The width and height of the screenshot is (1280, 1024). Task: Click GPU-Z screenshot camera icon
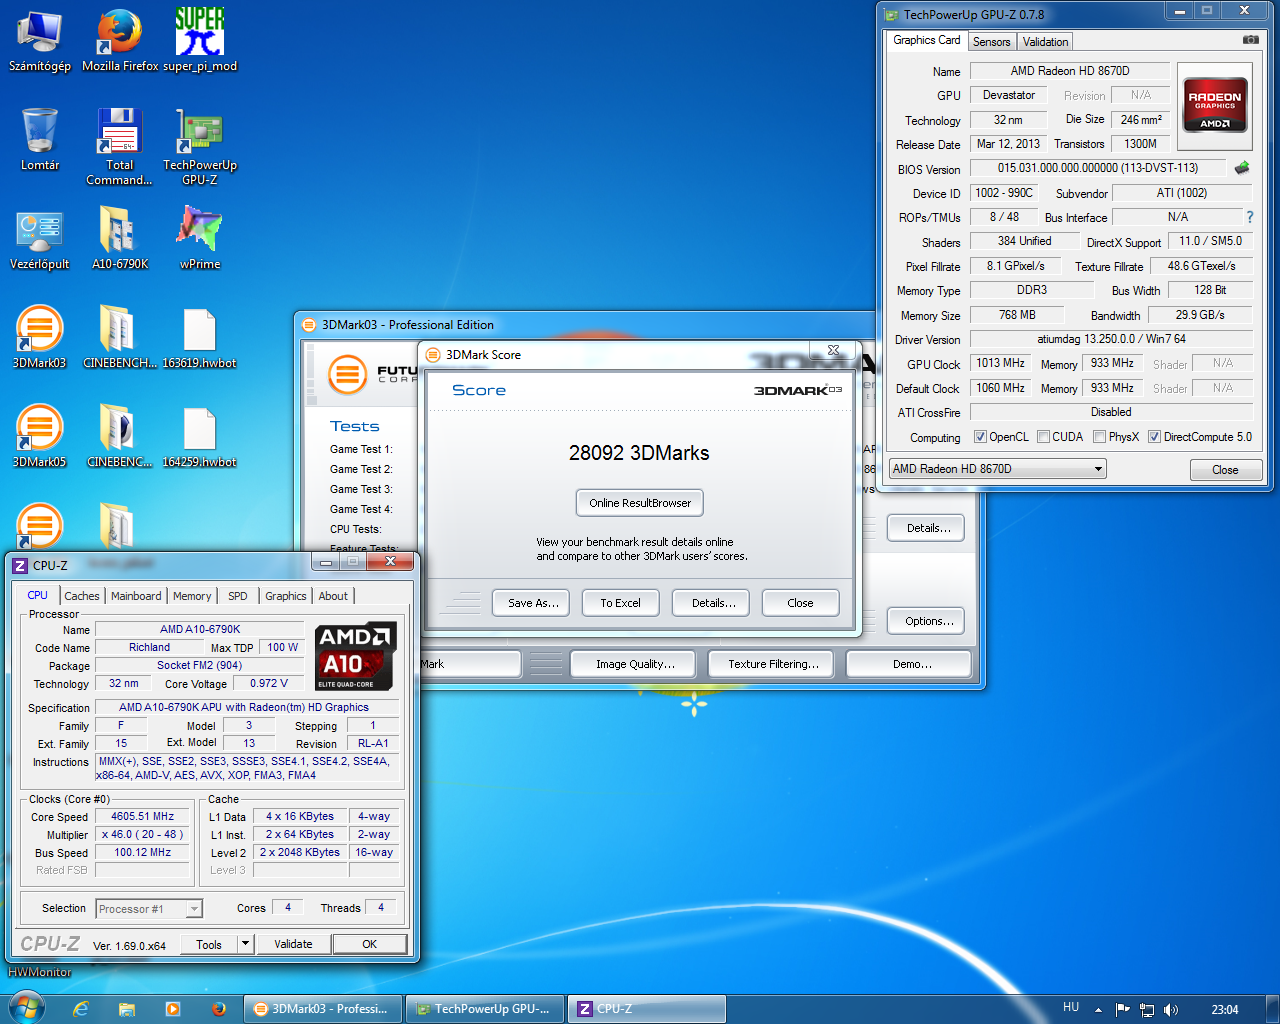[x=1250, y=40]
